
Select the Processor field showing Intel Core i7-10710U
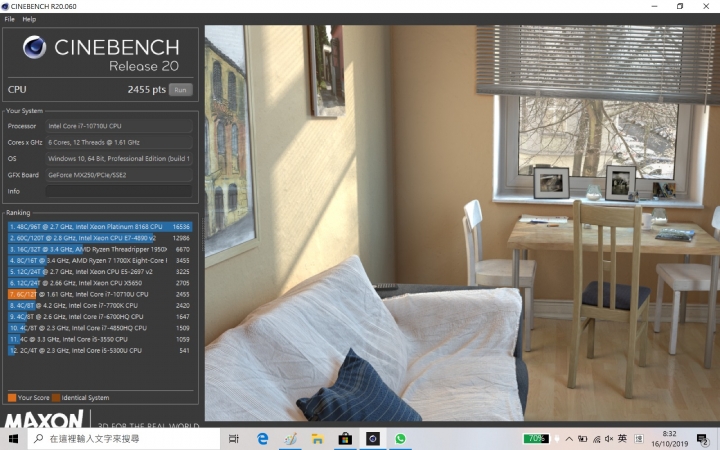tap(119, 126)
